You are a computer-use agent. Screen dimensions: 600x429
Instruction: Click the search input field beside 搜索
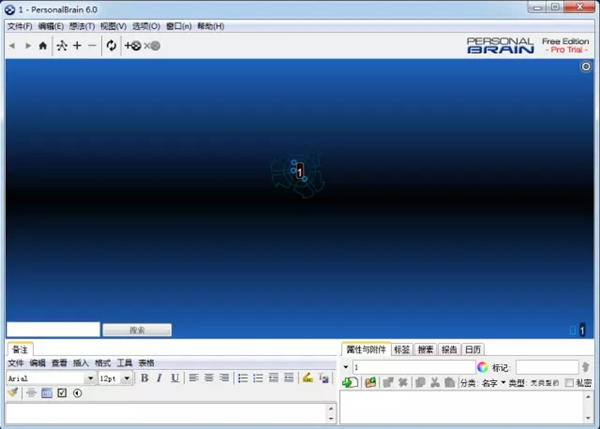(x=52, y=329)
